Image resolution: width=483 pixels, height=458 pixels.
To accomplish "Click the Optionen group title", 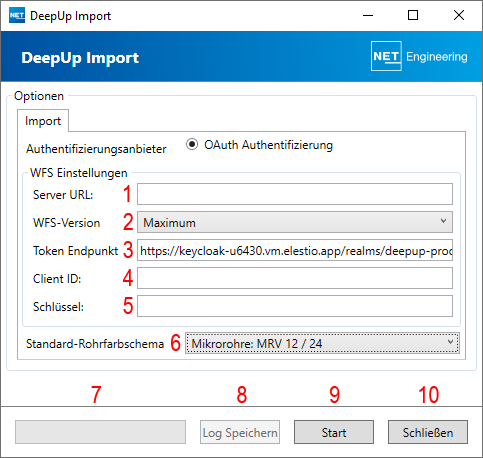I will point(39,96).
